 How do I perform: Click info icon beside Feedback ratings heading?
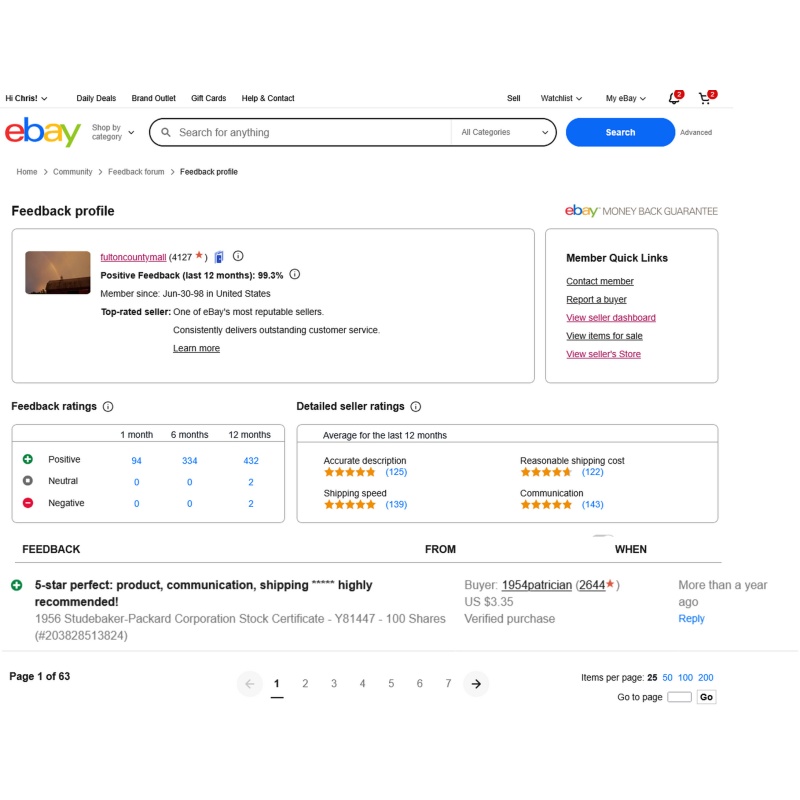coord(108,407)
